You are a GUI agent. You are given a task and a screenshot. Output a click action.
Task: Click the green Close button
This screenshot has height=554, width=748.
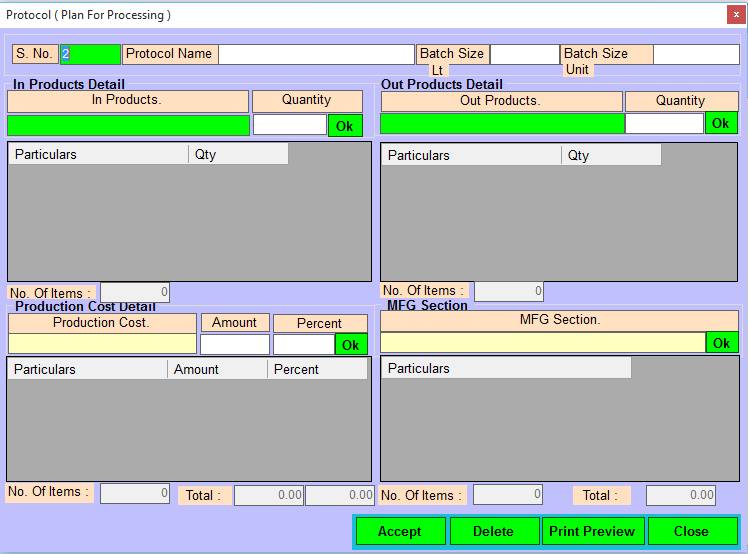pyautogui.click(x=691, y=531)
